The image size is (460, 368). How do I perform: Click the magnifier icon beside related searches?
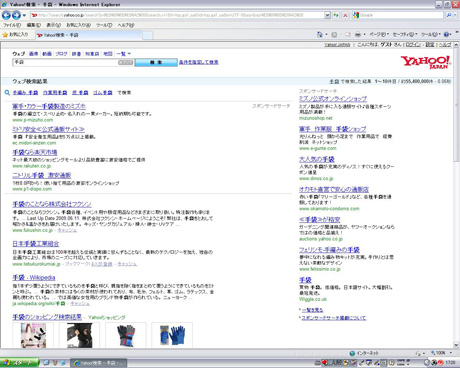(x=7, y=93)
